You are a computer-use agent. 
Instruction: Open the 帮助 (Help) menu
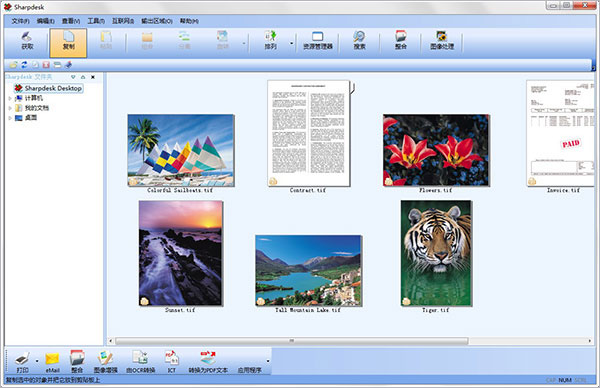click(189, 21)
